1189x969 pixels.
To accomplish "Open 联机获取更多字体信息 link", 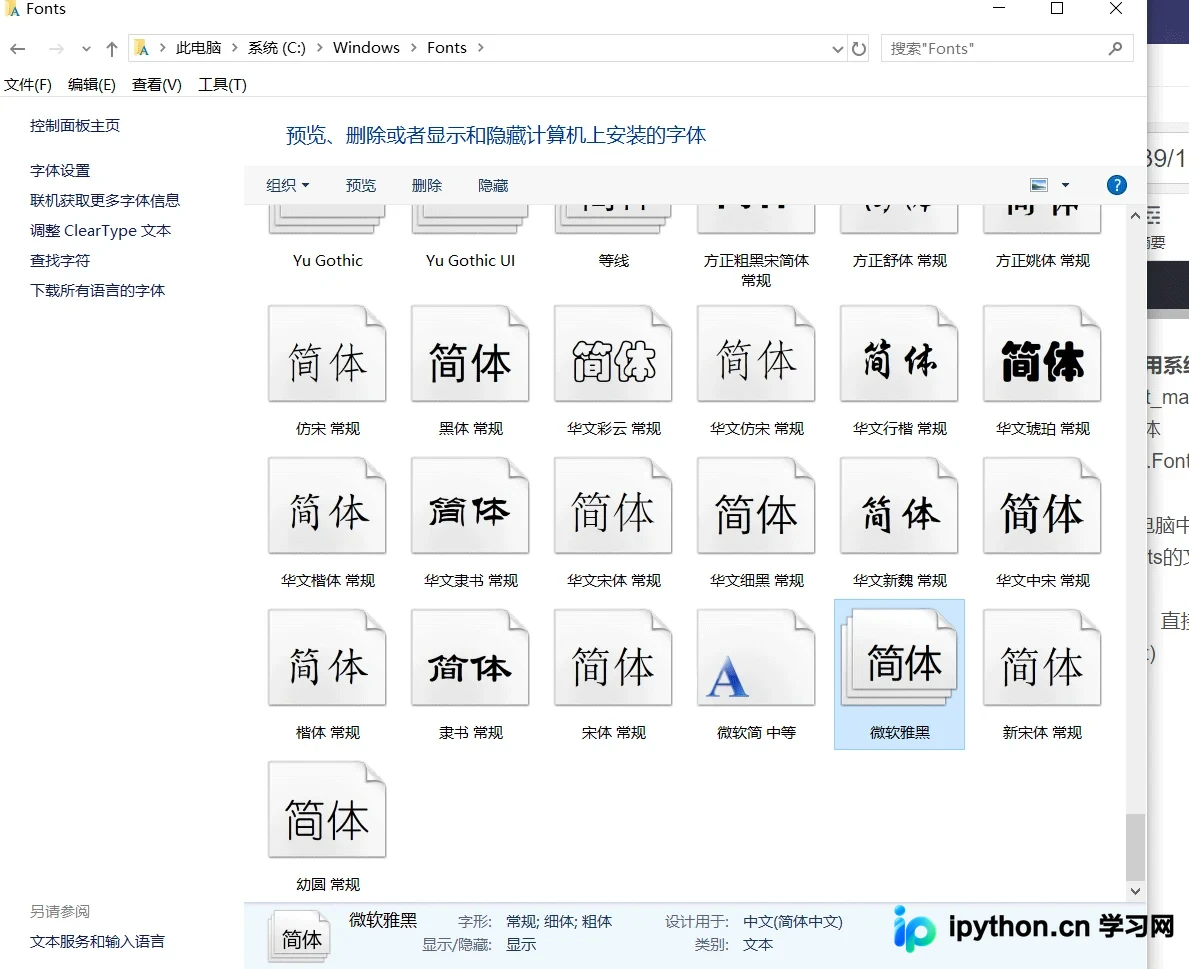I will point(105,201).
